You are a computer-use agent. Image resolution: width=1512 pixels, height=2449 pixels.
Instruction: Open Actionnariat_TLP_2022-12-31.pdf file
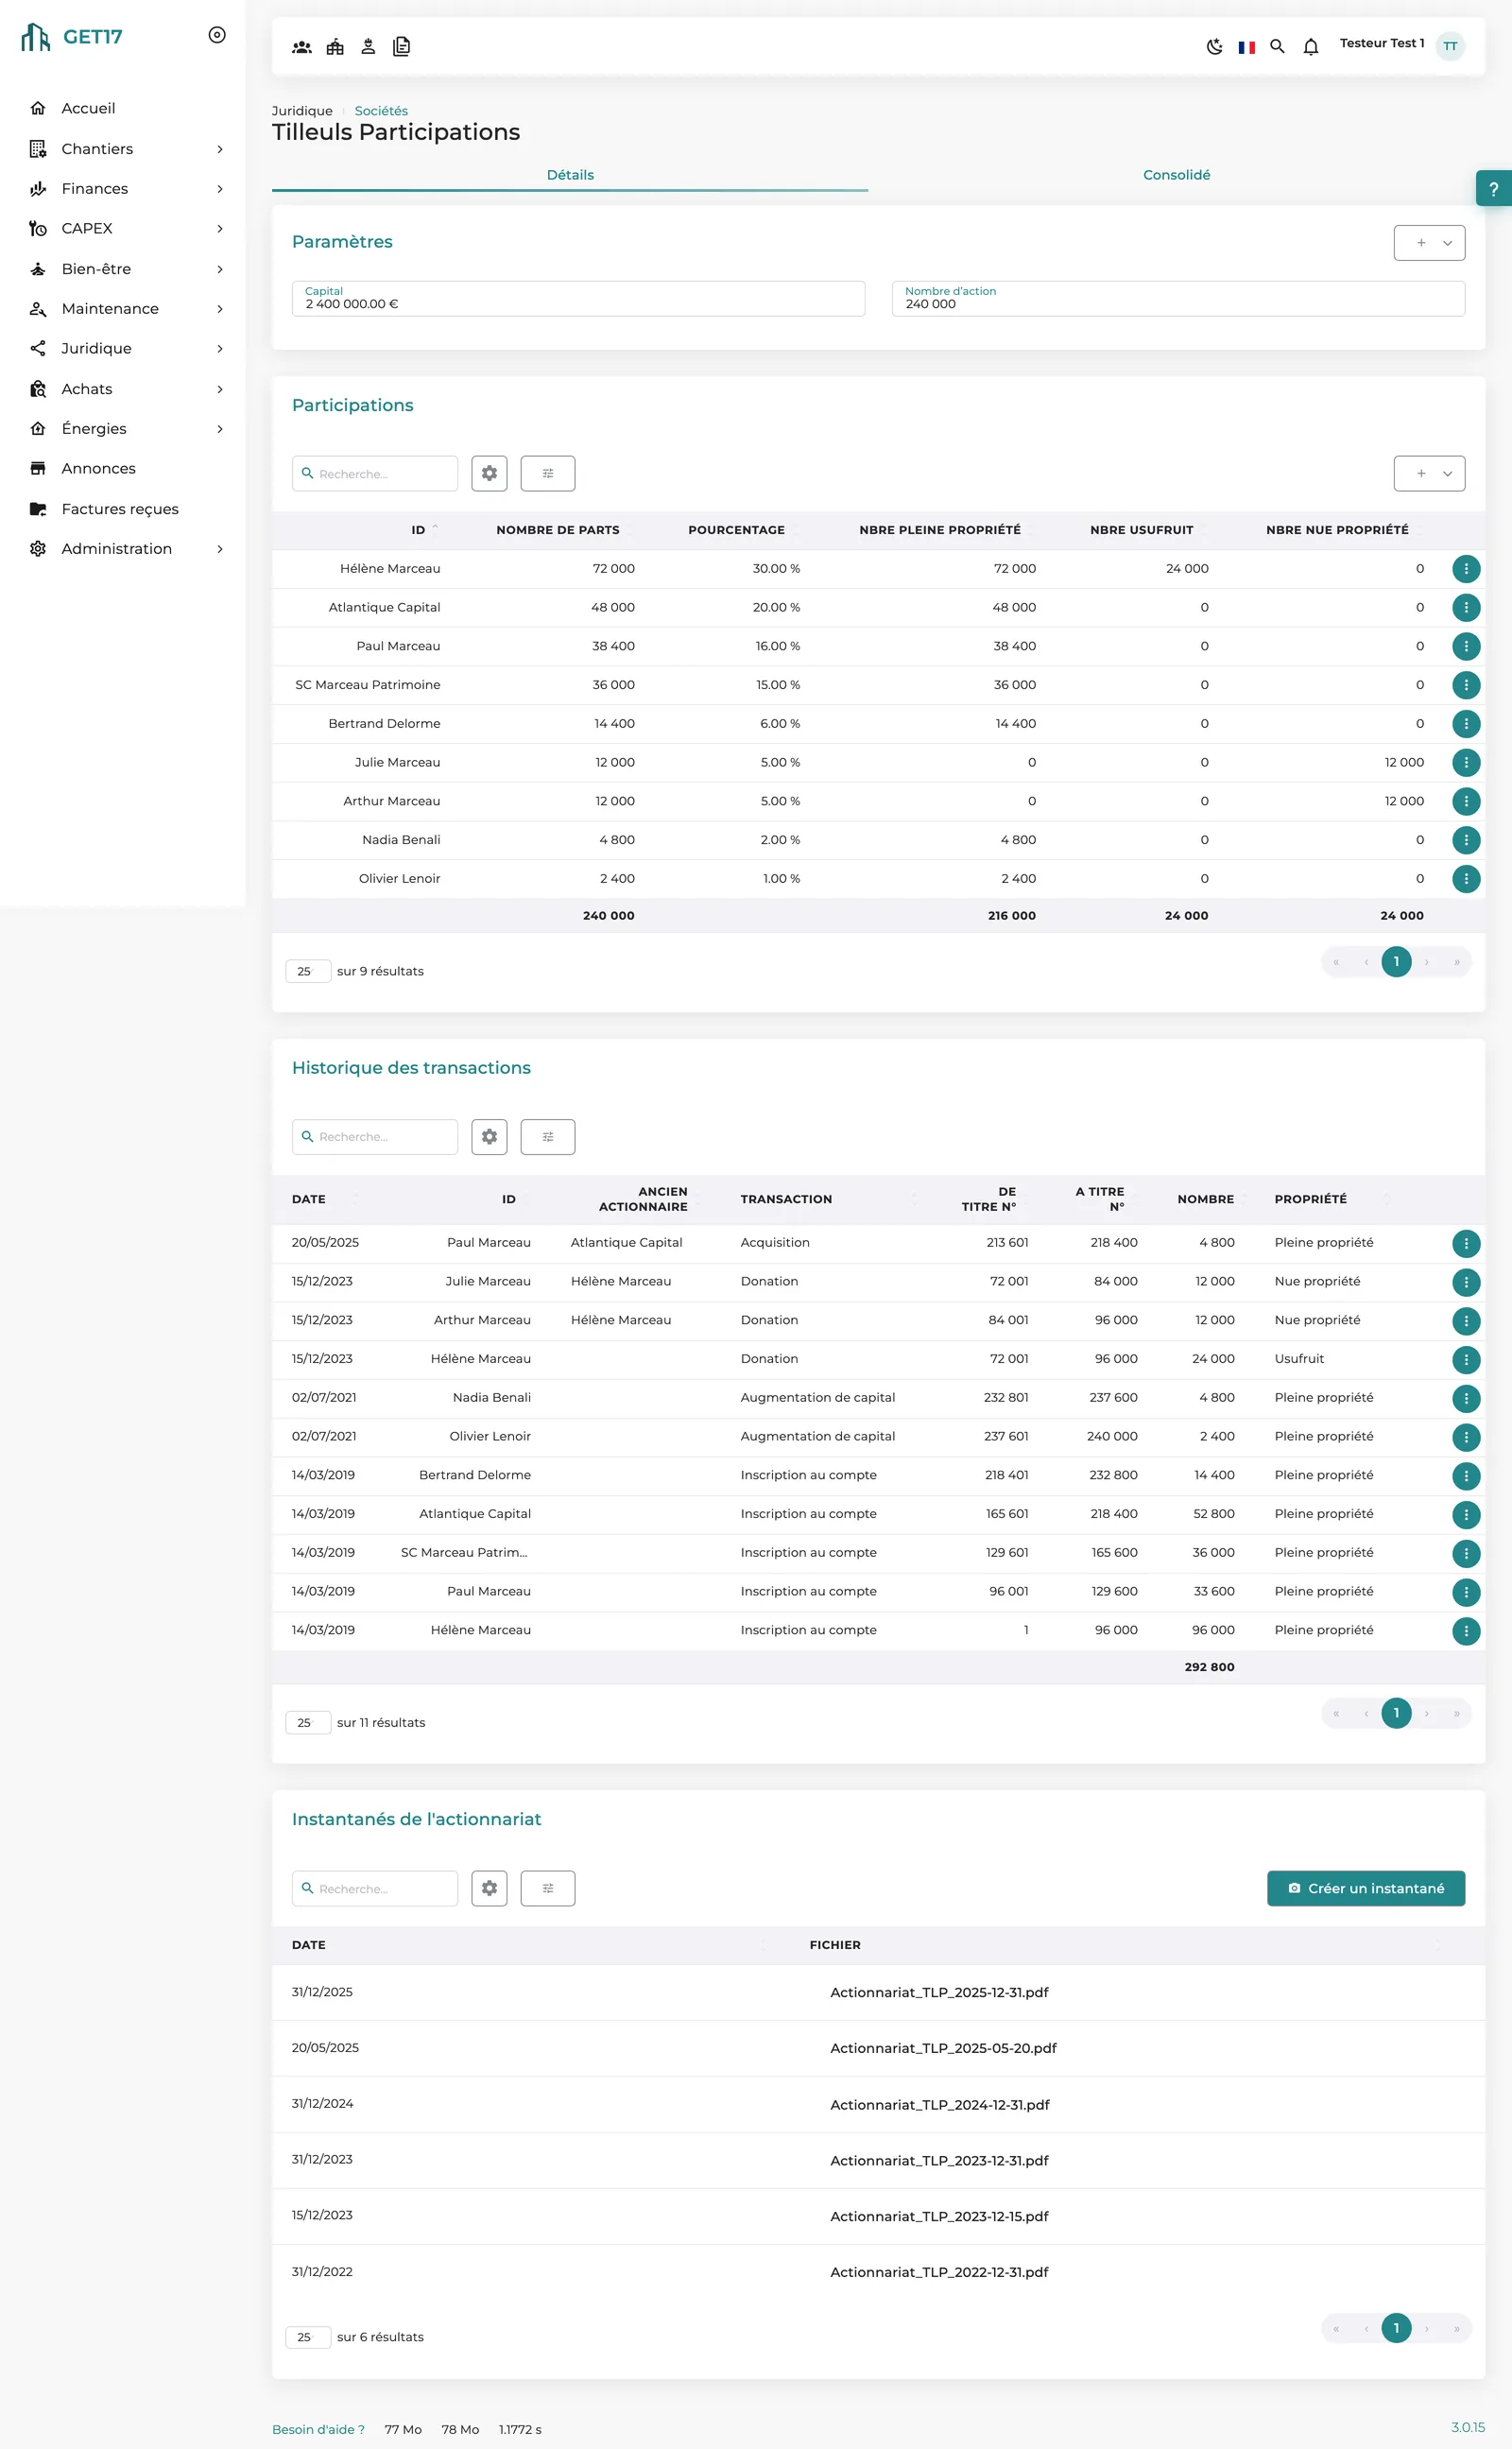939,2272
